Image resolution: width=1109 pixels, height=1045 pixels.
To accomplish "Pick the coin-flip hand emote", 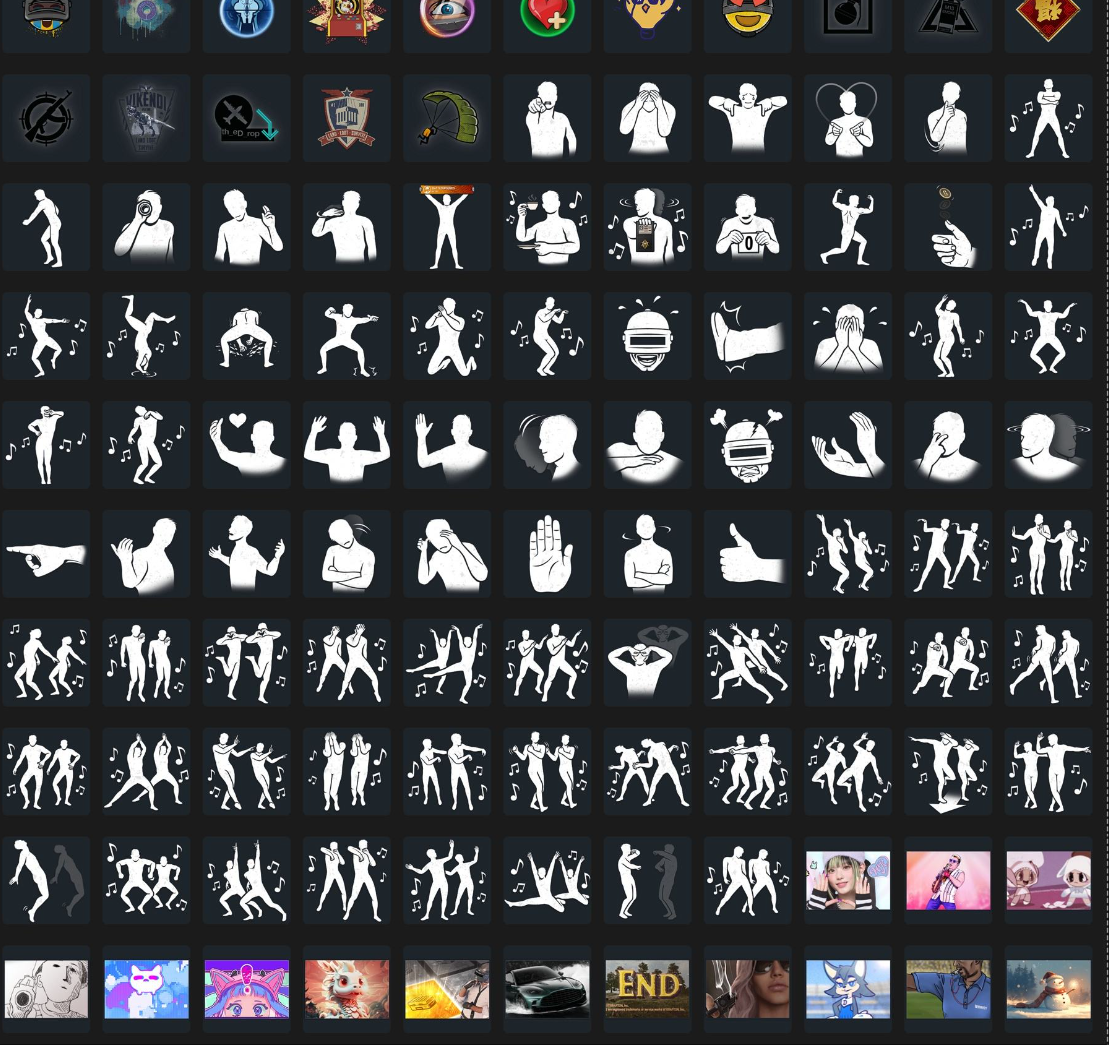I will 948,227.
